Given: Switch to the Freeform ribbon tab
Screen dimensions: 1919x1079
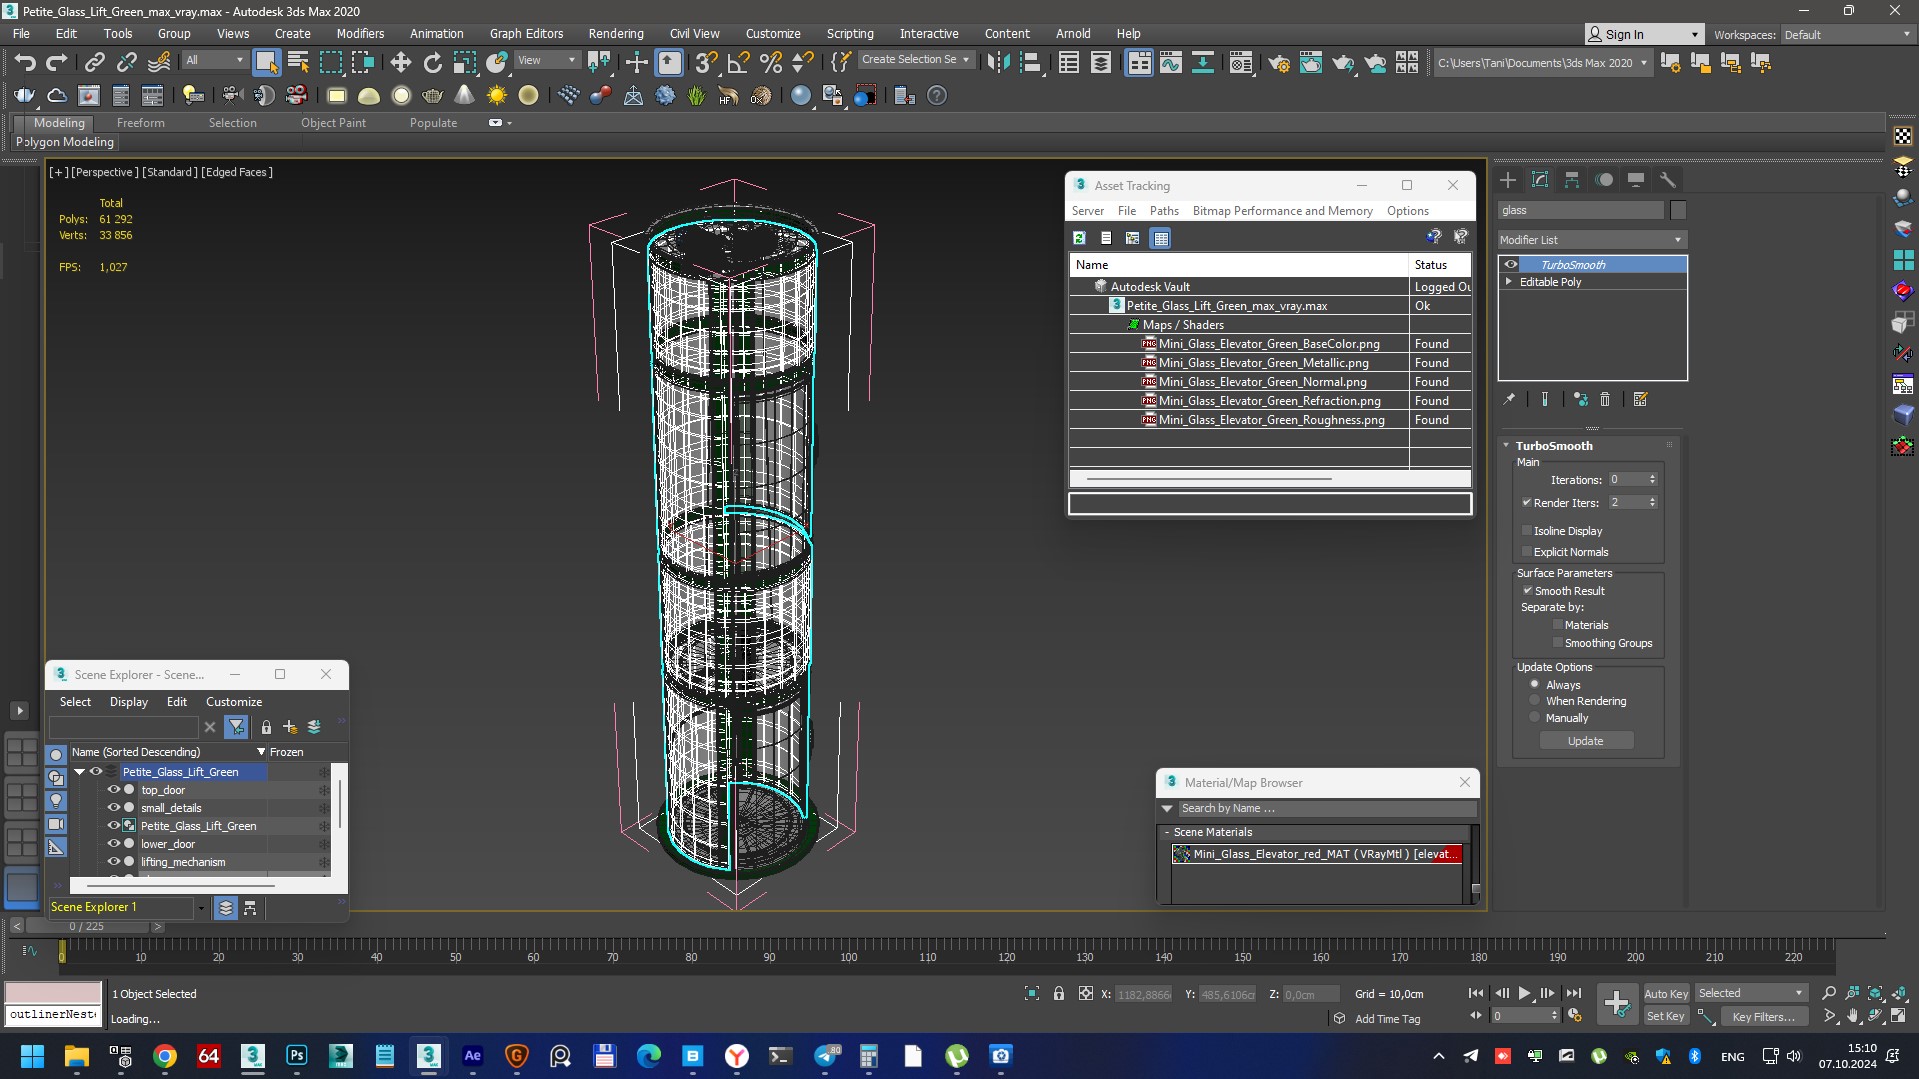Looking at the screenshot, I should click(140, 123).
